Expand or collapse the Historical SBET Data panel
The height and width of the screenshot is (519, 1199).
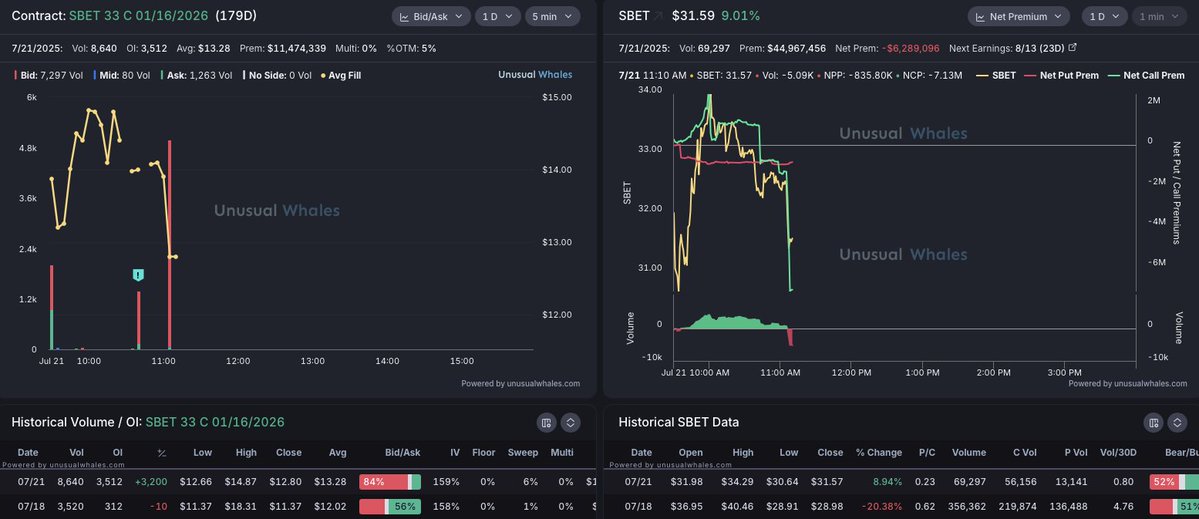pyautogui.click(x=1178, y=422)
